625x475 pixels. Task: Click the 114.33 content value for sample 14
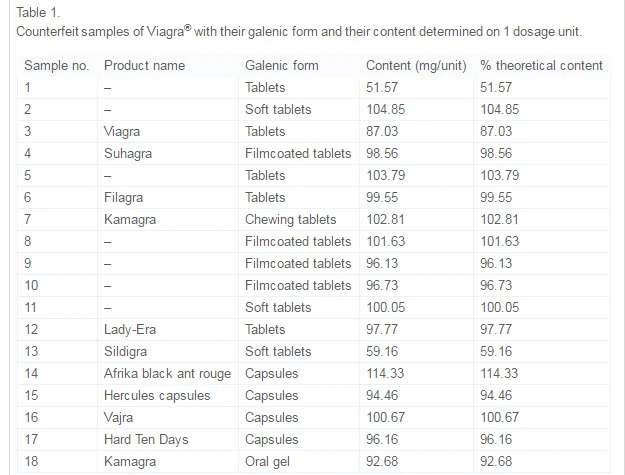(x=385, y=373)
